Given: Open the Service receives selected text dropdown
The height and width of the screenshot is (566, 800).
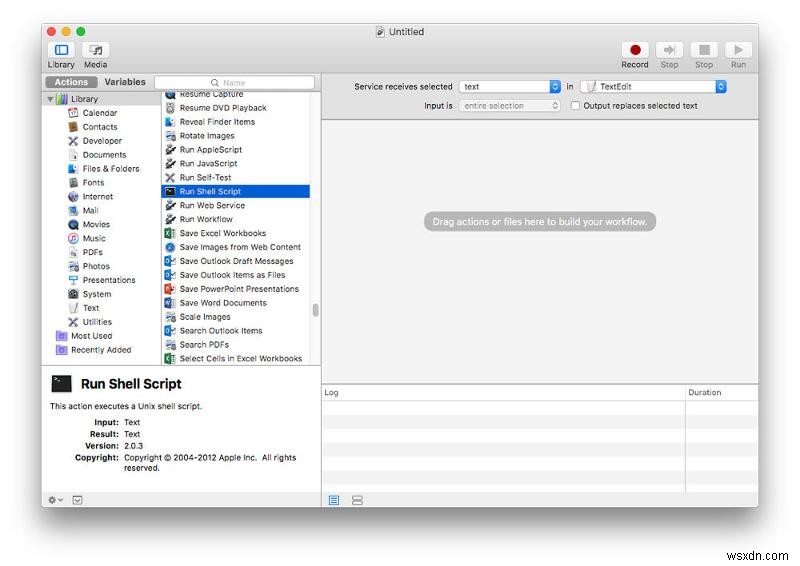Looking at the screenshot, I should (509, 87).
